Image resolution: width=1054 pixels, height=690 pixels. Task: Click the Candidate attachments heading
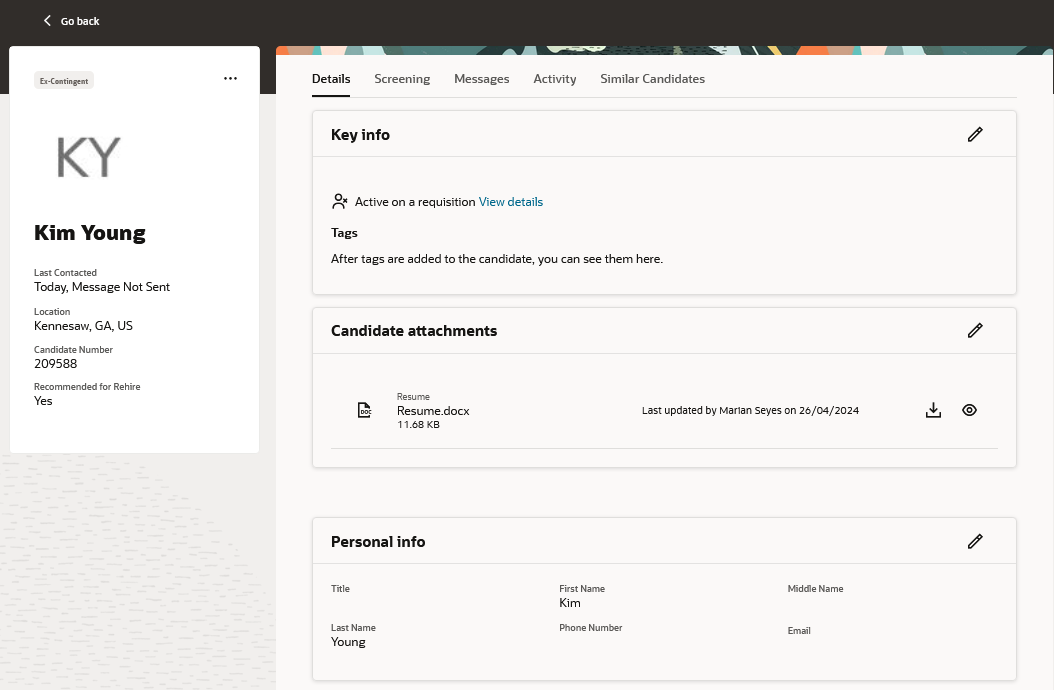pos(414,331)
